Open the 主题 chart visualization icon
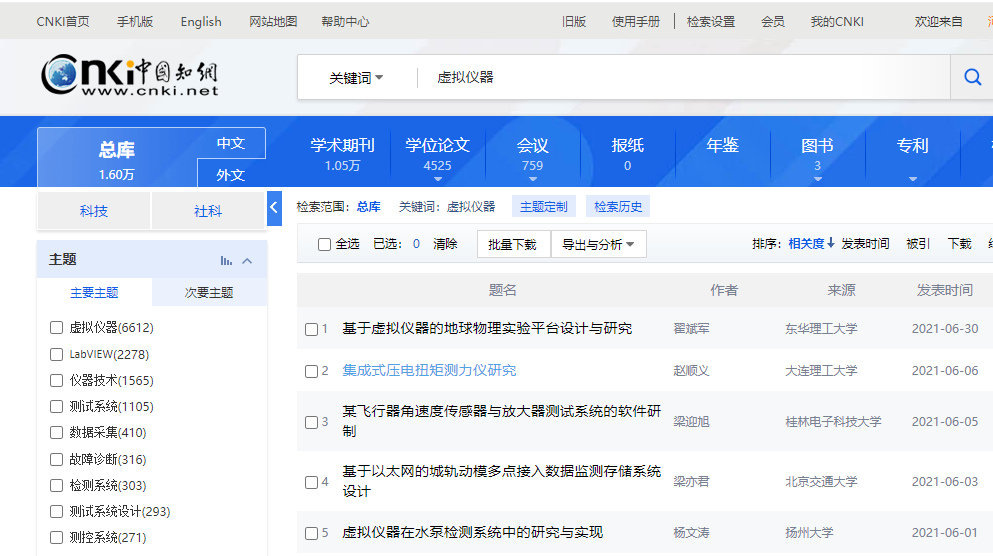The width and height of the screenshot is (993, 556). pyautogui.click(x=226, y=261)
